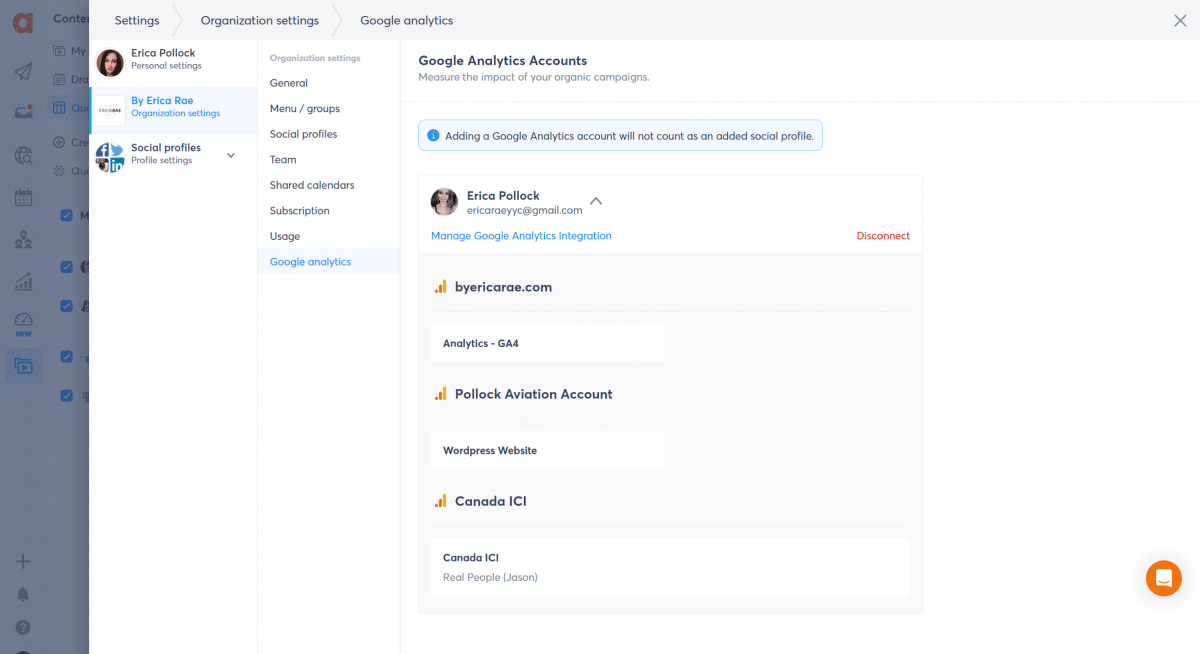Viewport: 1200px width, 654px height.
Task: Click the notification bell icon
Action: tap(23, 595)
